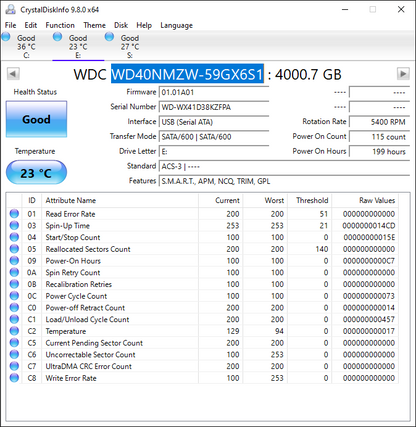Click the Power On Count value 115 count

coord(379,137)
